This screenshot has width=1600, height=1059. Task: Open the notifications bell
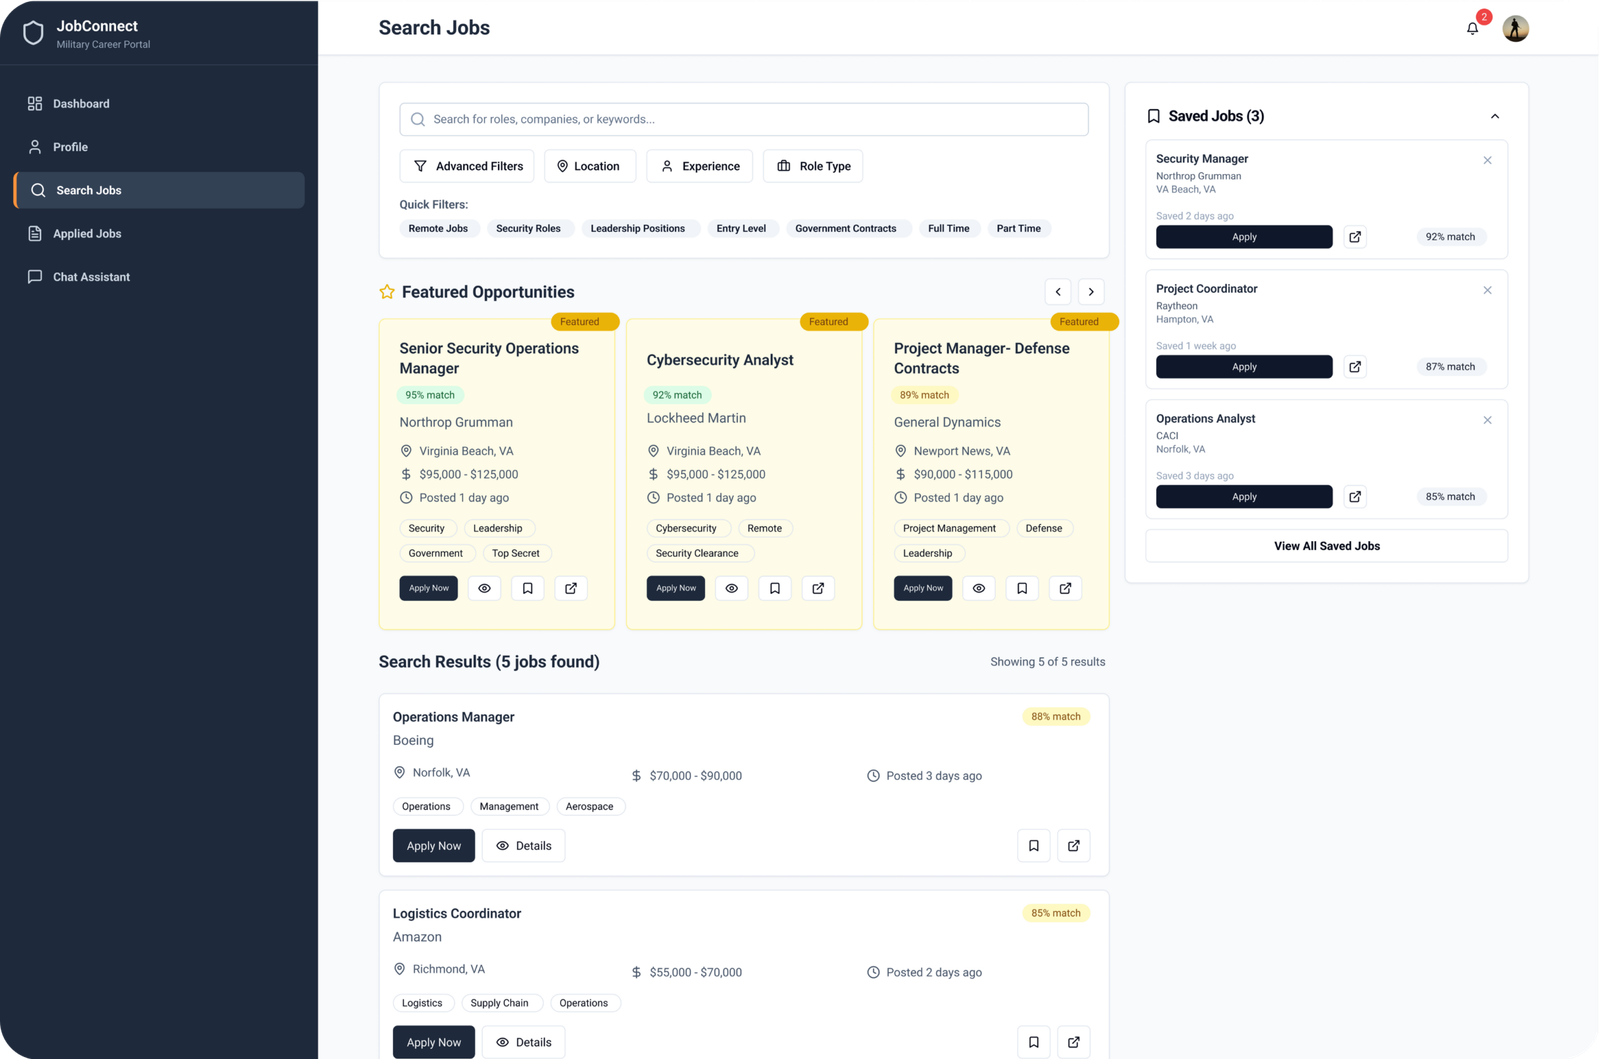[x=1472, y=29]
